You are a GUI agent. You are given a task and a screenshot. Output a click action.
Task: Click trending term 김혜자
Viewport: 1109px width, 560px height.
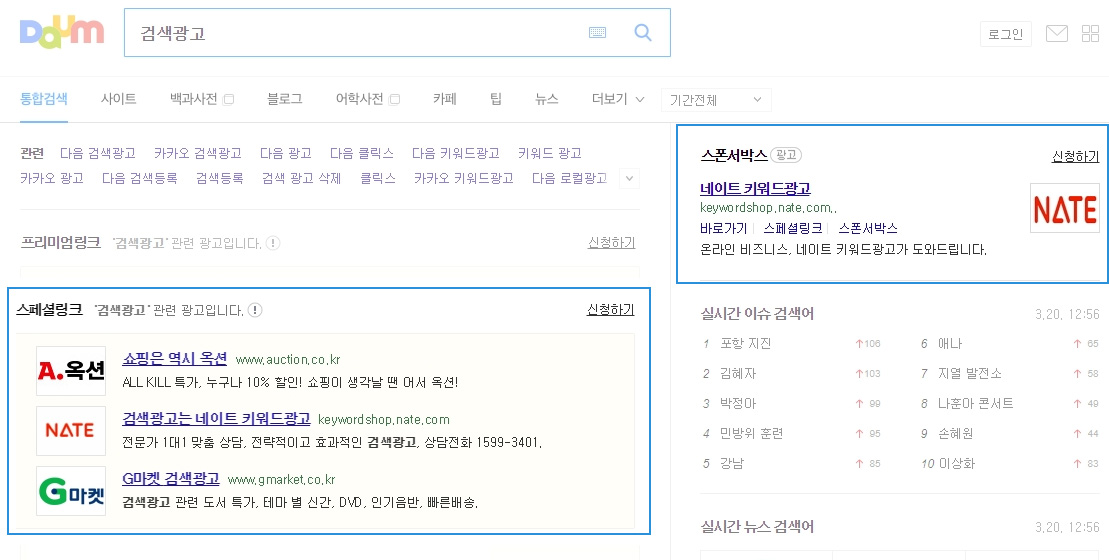738,373
